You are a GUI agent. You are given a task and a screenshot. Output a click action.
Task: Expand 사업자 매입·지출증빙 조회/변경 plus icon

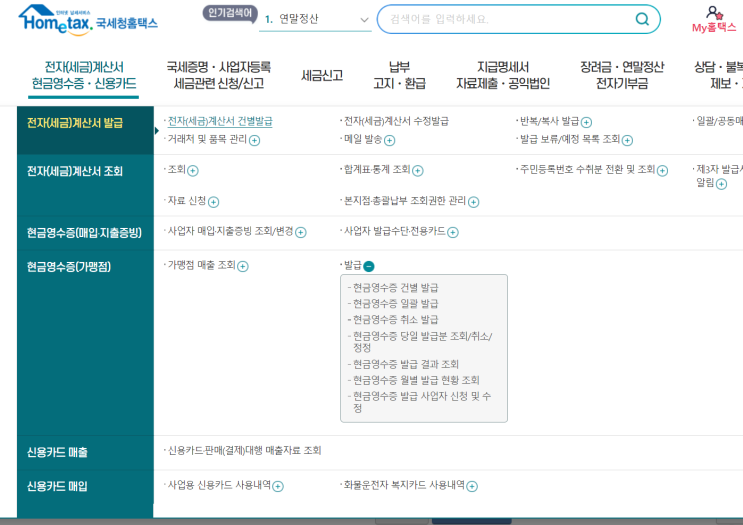301,232
